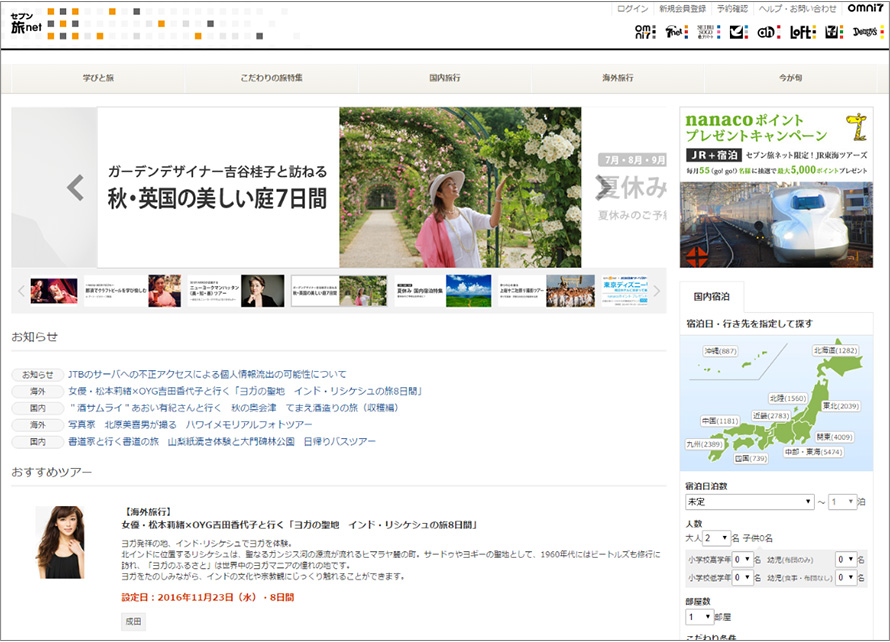This screenshot has width=890, height=642.
Task: Select the 夏休み 国内宿泊特集 thumbnail
Action: (x=443, y=291)
